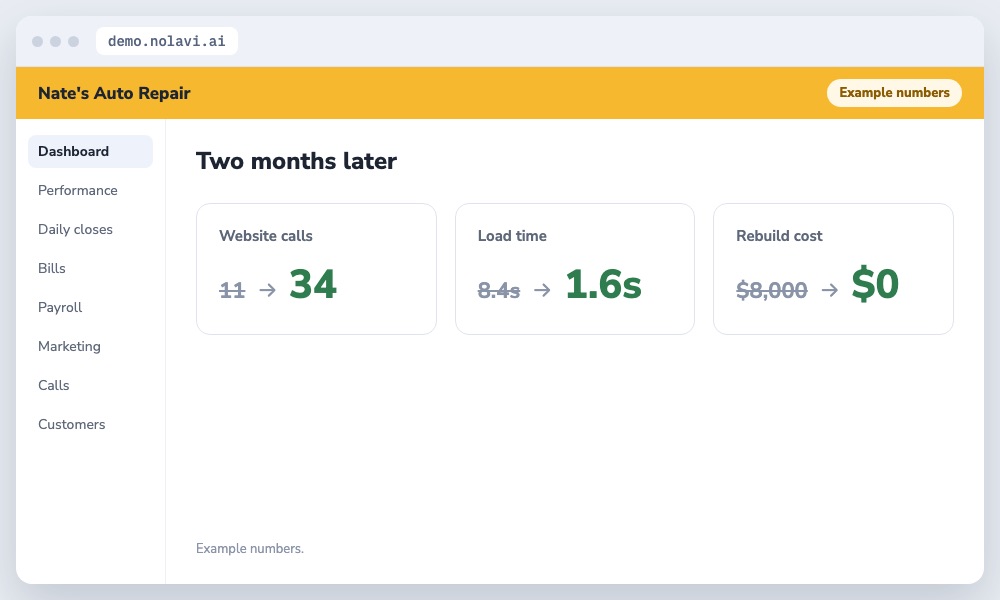Click the arrow in Website calls card
Image resolution: width=1000 pixels, height=600 pixels.
268,290
